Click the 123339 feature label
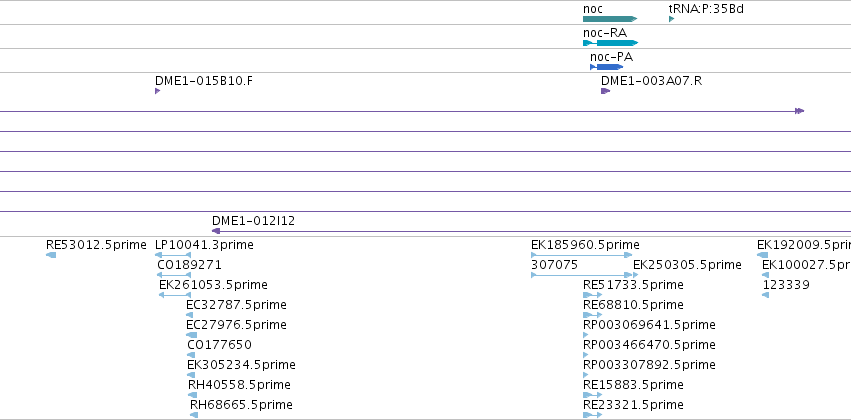 click(786, 284)
